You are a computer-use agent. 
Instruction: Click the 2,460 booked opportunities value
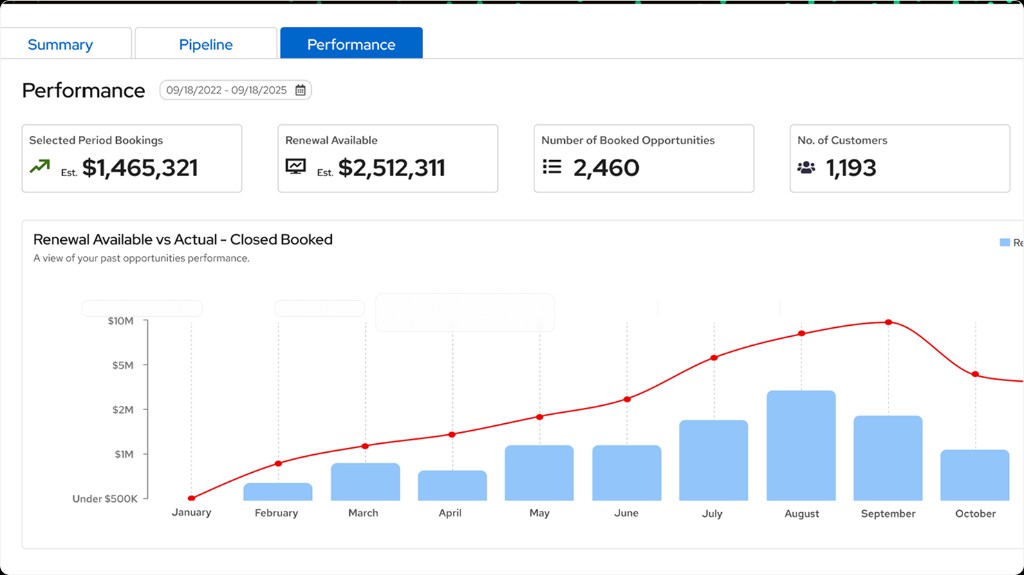606,168
